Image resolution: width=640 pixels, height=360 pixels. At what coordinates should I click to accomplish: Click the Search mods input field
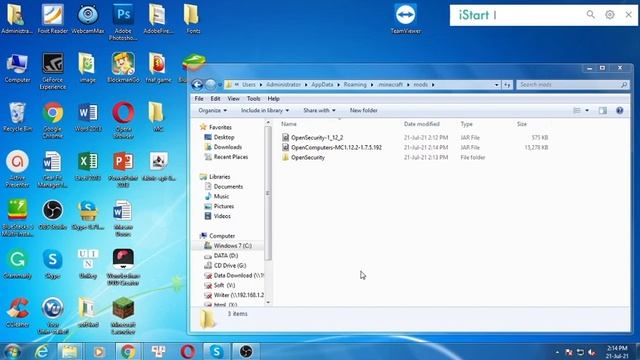pos(572,84)
